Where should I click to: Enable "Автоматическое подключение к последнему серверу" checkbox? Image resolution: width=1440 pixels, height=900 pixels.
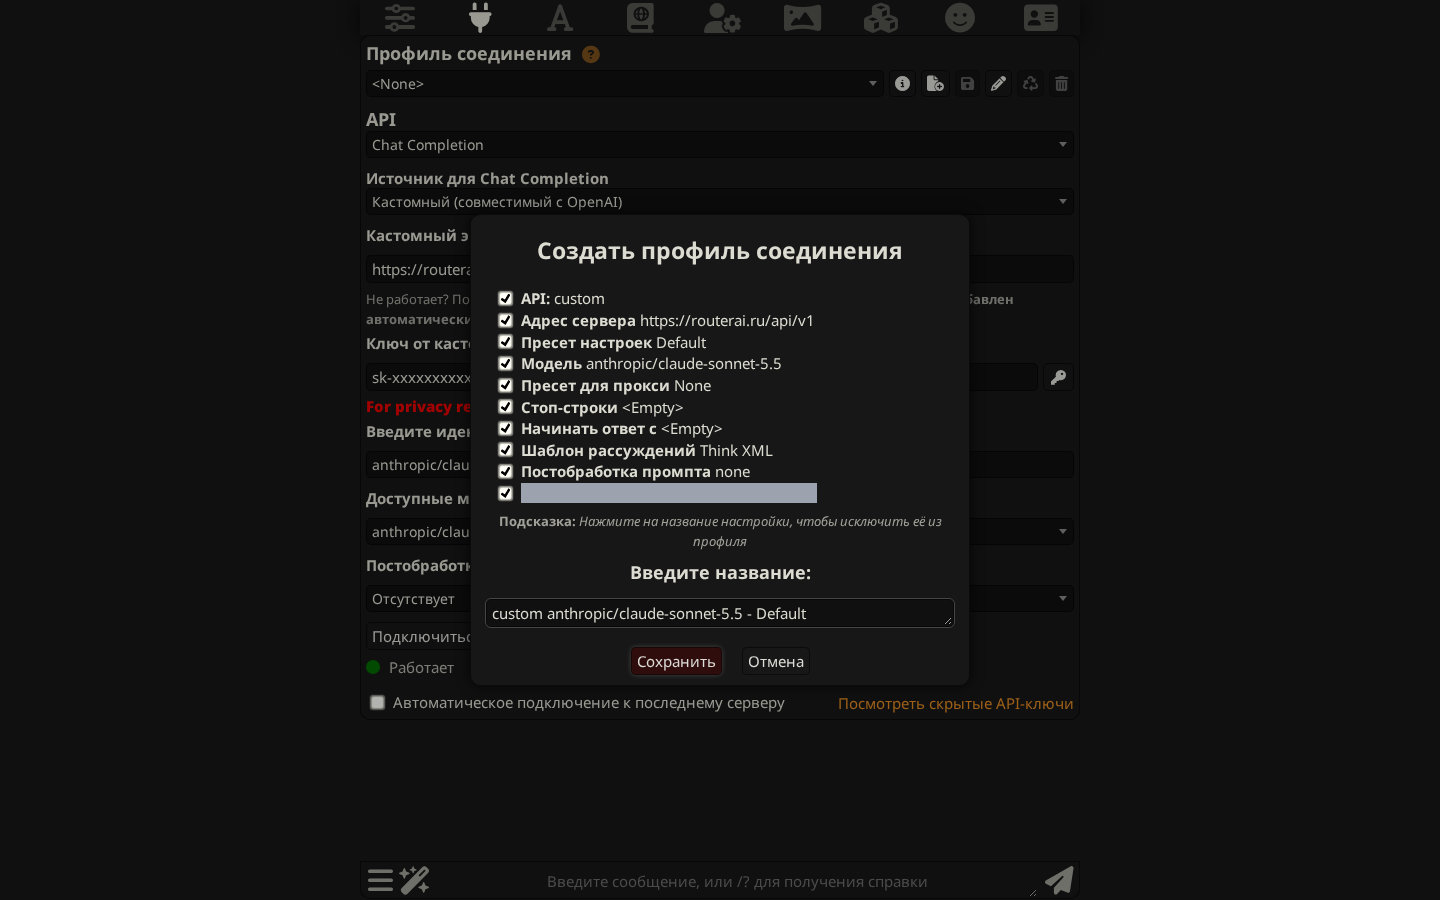(377, 703)
